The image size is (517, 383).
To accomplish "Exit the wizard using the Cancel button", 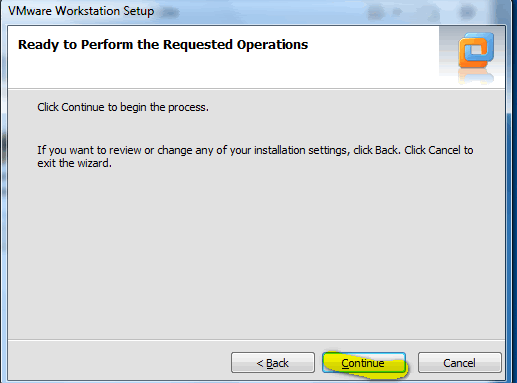I will coord(460,363).
